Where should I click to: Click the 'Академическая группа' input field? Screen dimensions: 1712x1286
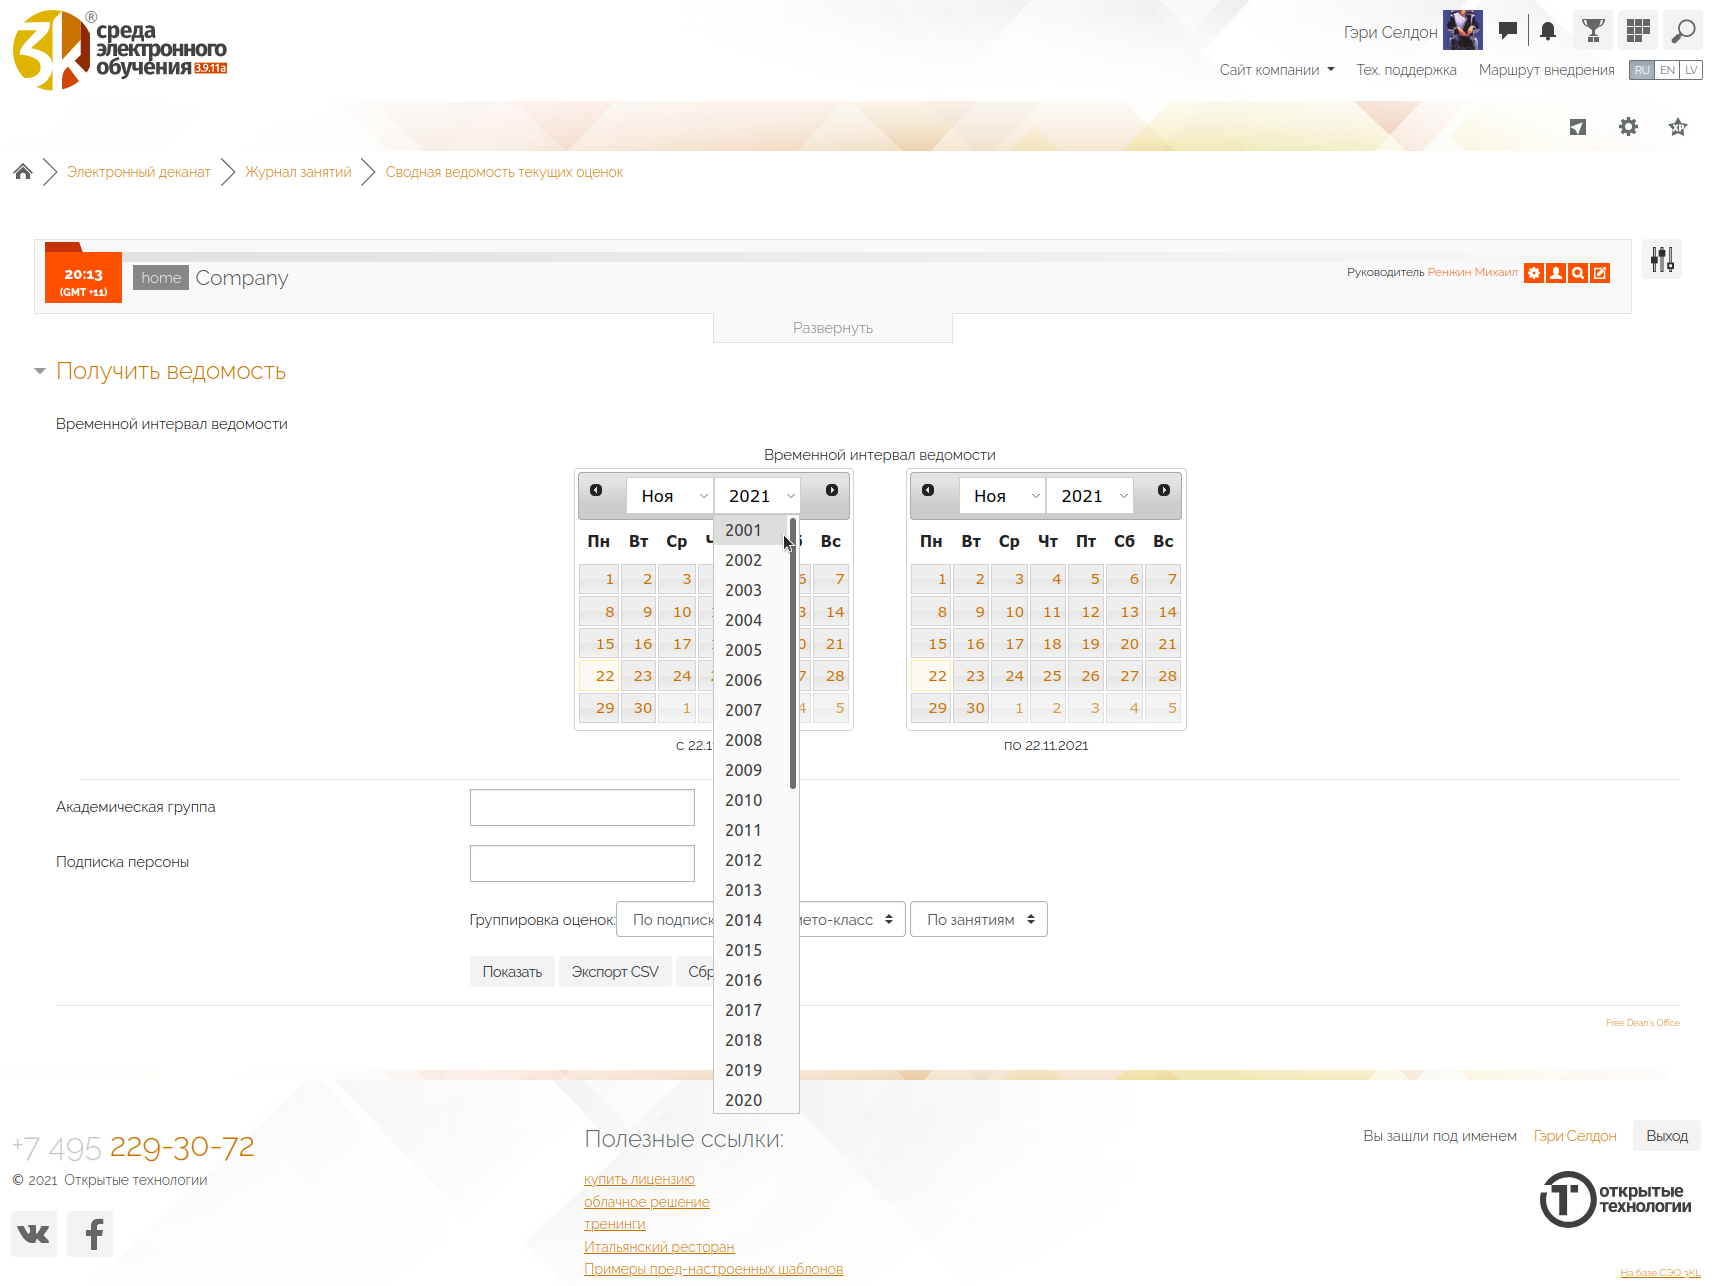(x=582, y=808)
